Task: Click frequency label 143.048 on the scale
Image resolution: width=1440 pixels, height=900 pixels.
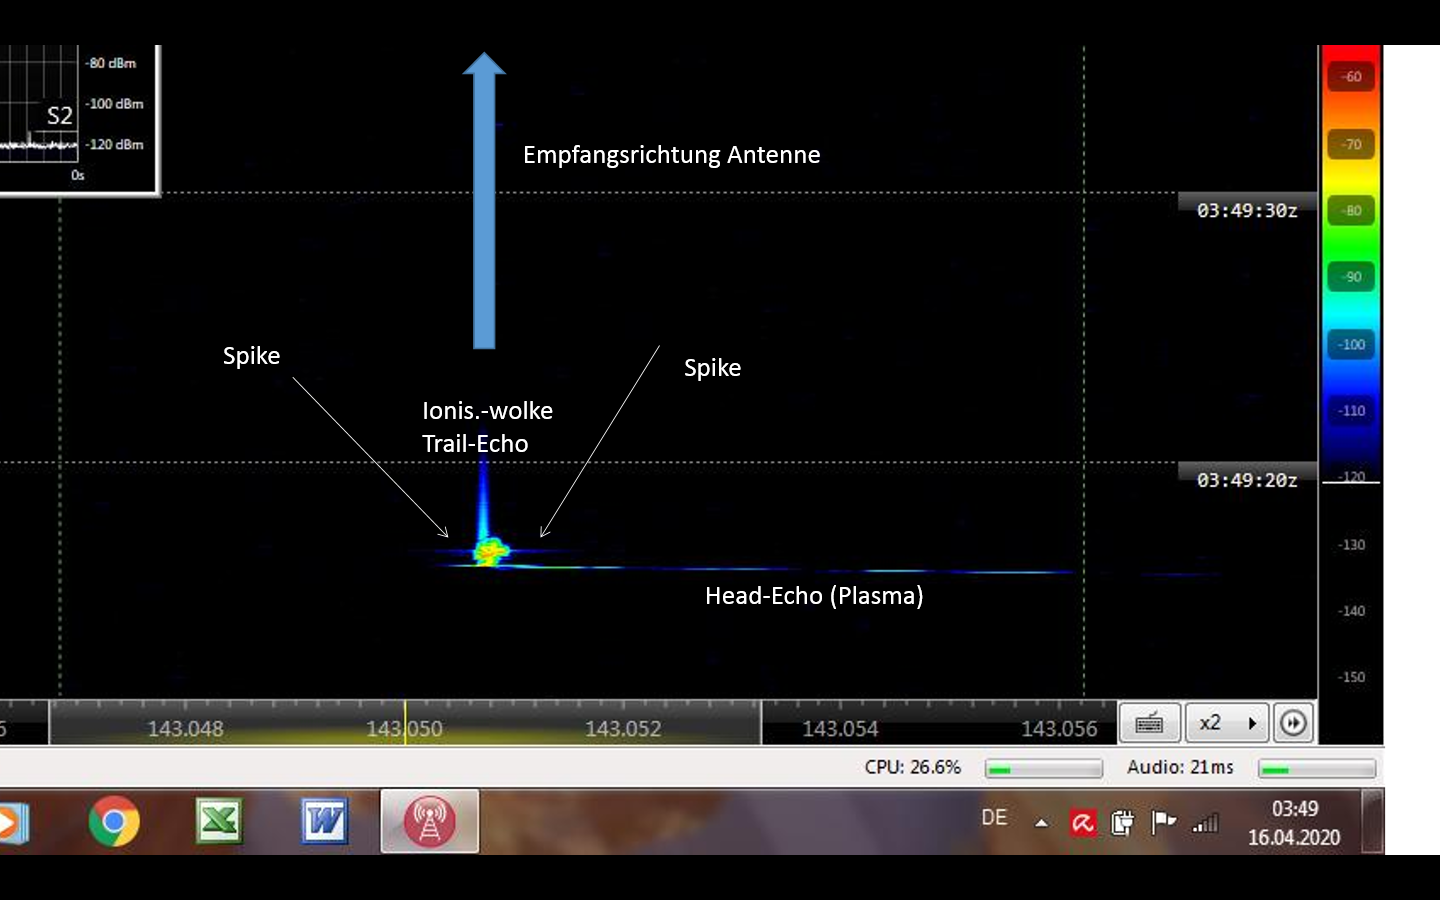Action: tap(185, 729)
